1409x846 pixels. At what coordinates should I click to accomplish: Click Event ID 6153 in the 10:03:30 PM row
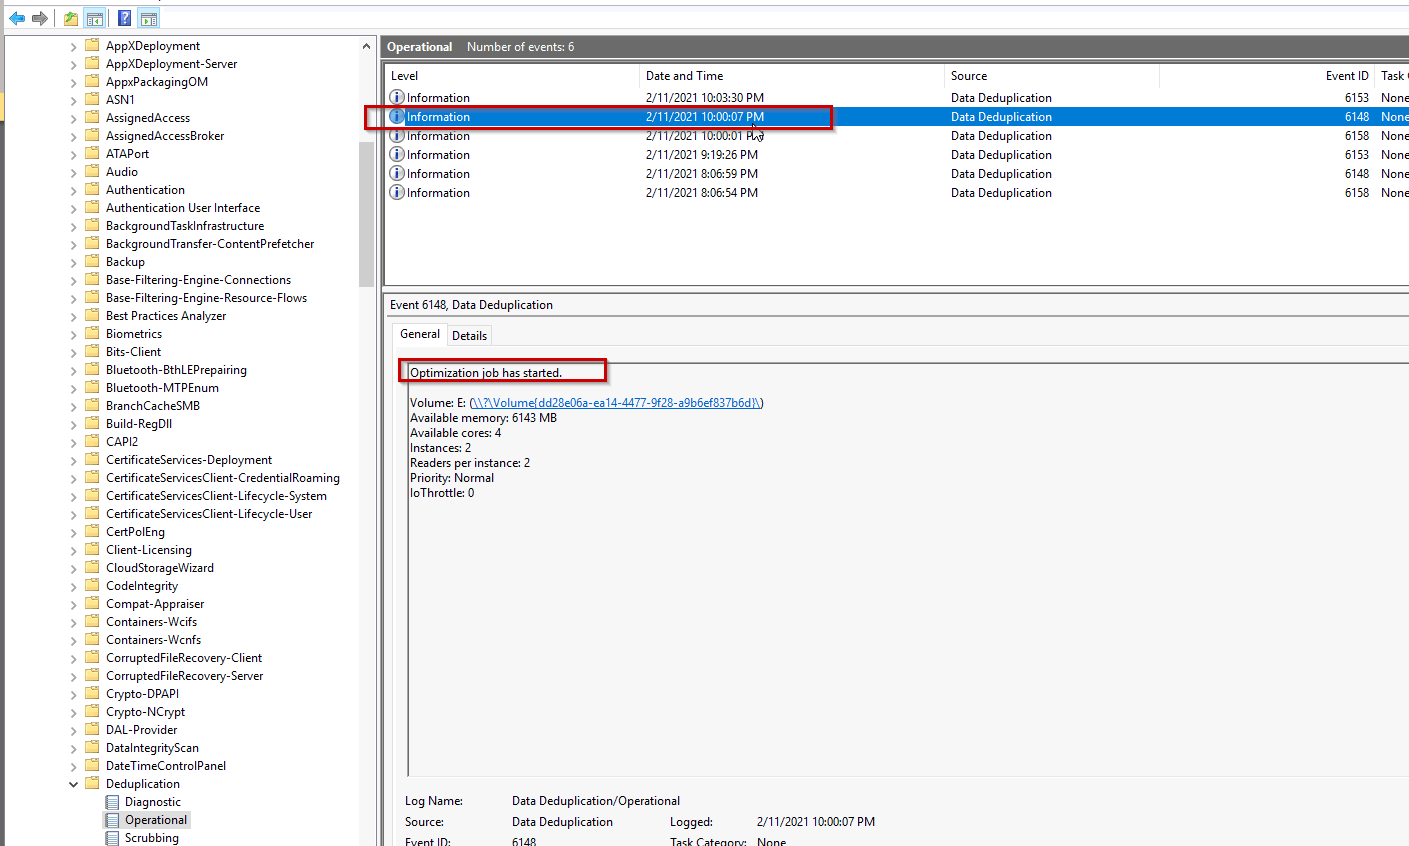[1357, 98]
